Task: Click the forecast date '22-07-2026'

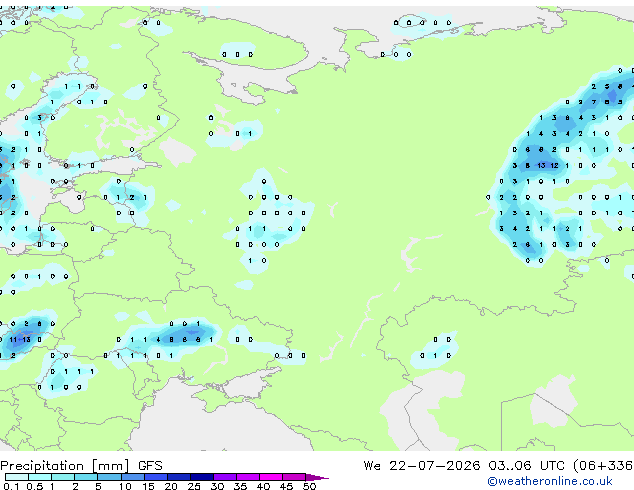Action: tap(435, 466)
